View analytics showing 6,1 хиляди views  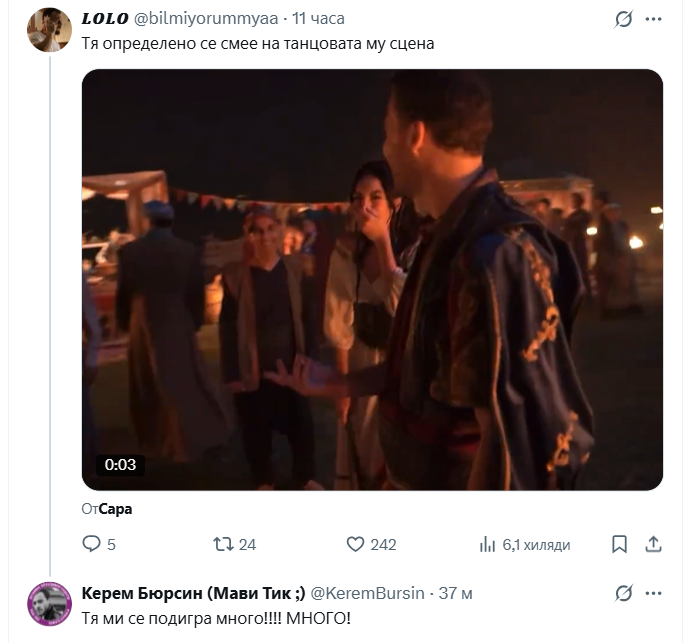[487, 544]
